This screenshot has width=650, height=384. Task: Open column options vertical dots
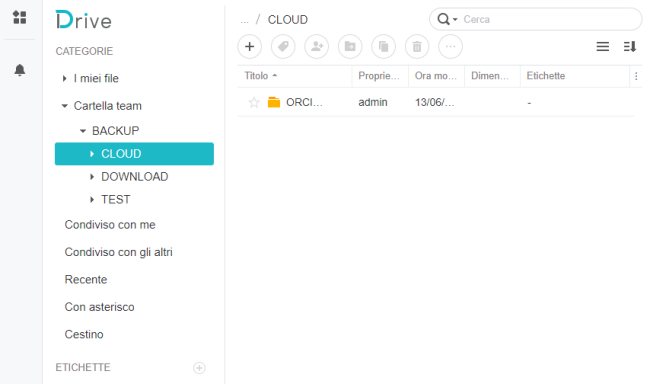point(636,76)
